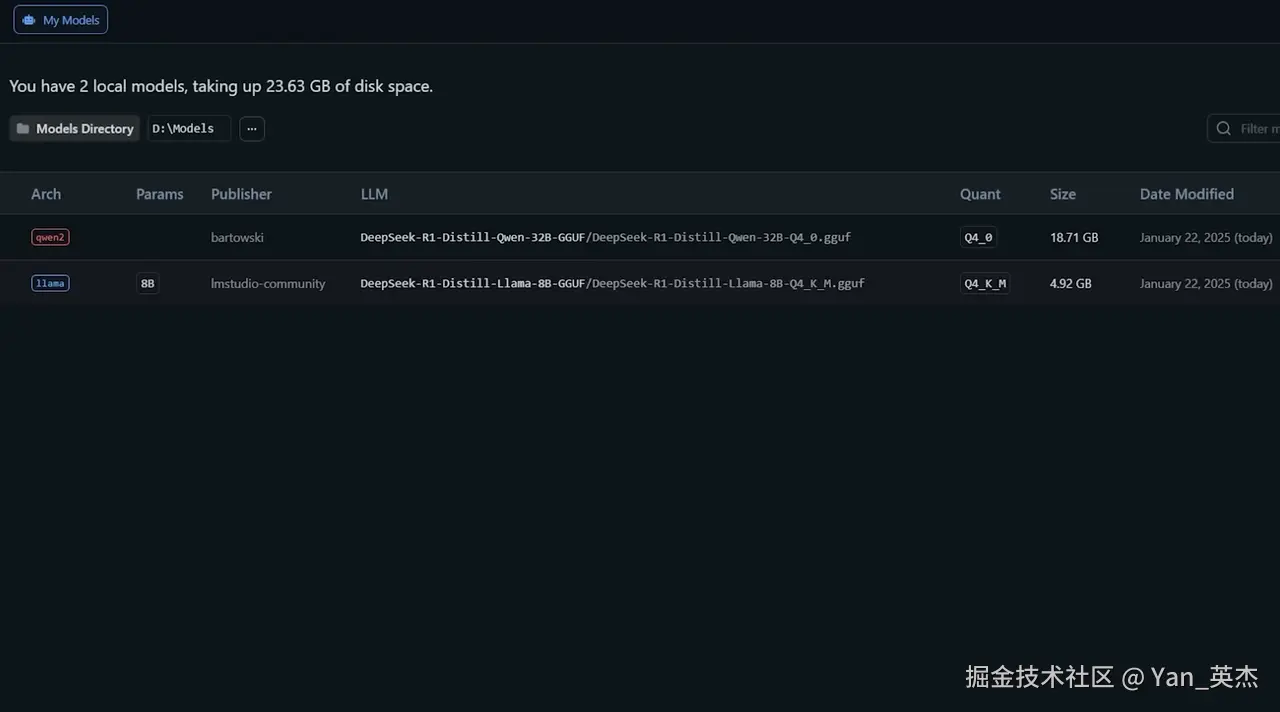Open the My Models tab
Viewport: 1280px width, 712px height.
(61, 20)
